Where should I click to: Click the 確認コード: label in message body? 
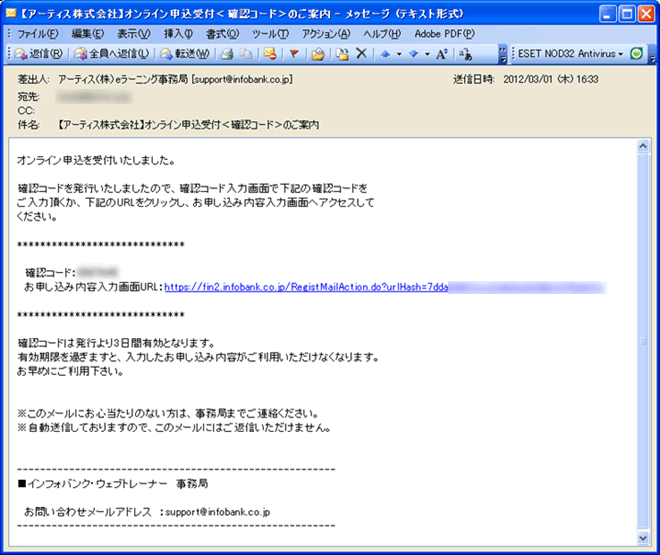click(x=50, y=273)
